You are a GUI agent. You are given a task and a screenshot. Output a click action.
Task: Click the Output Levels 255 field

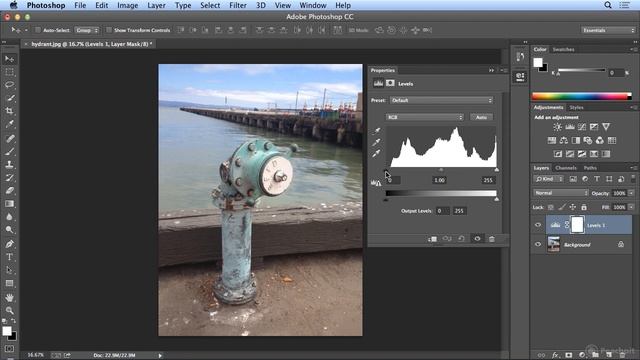[x=459, y=211]
